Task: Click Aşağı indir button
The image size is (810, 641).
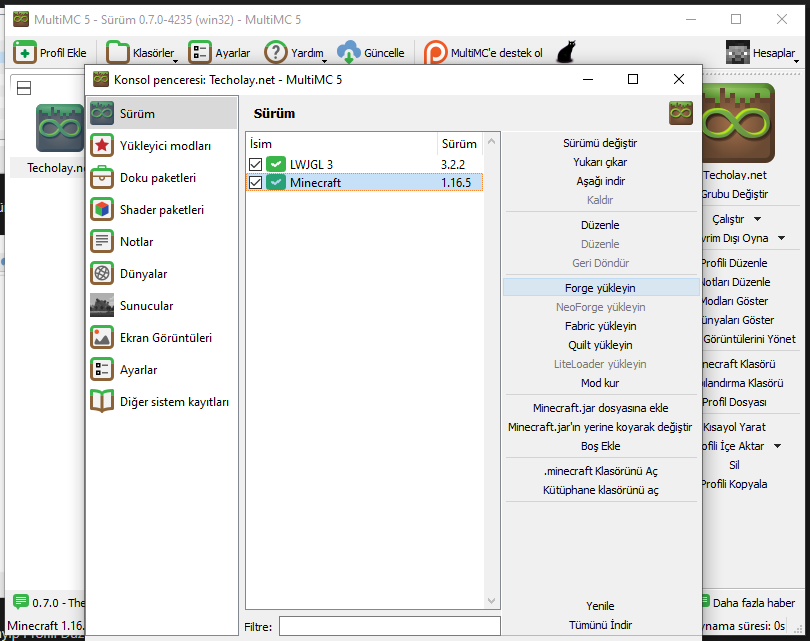Action: (x=600, y=181)
